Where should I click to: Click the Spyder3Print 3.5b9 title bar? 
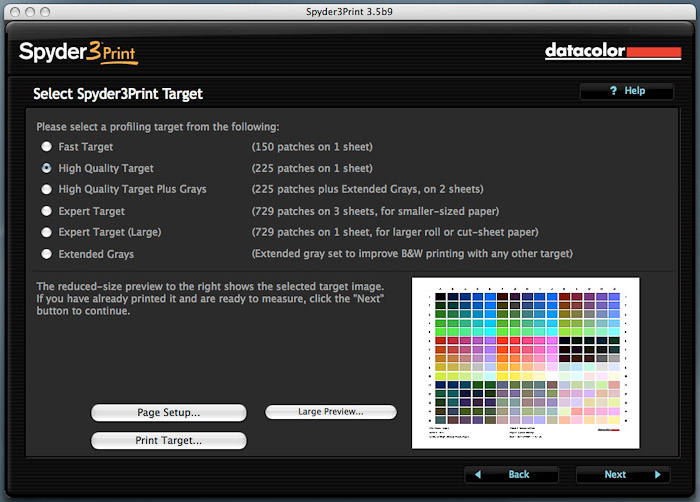tap(350, 10)
